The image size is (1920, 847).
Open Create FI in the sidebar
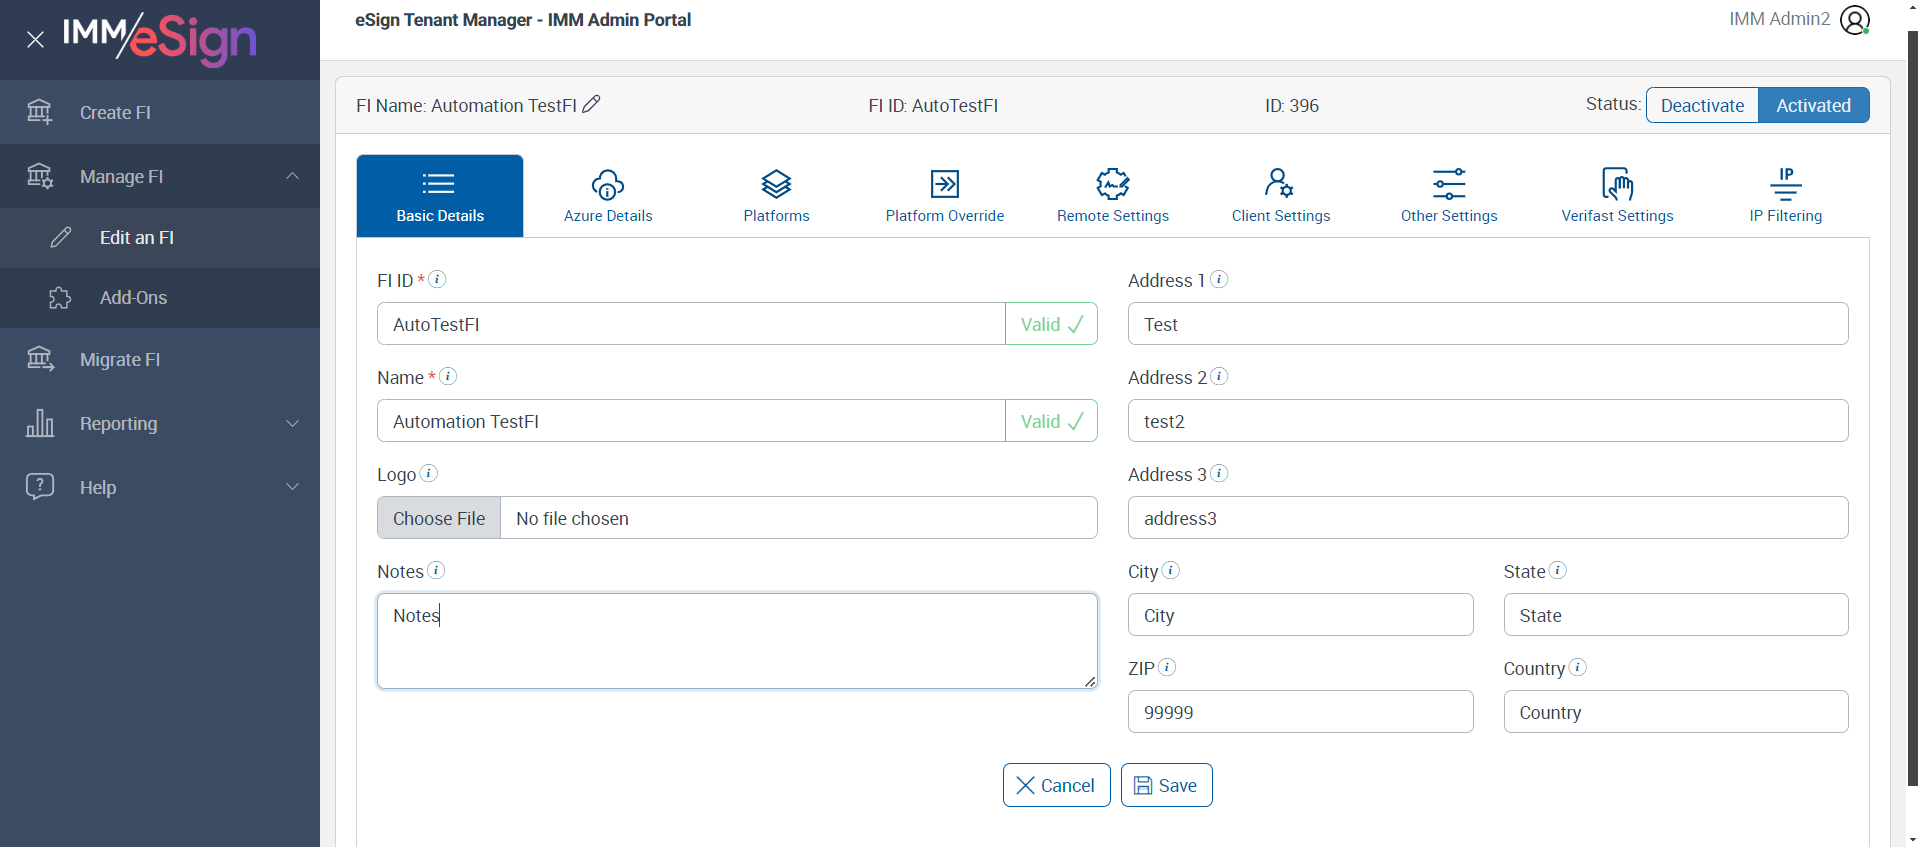tap(160, 112)
